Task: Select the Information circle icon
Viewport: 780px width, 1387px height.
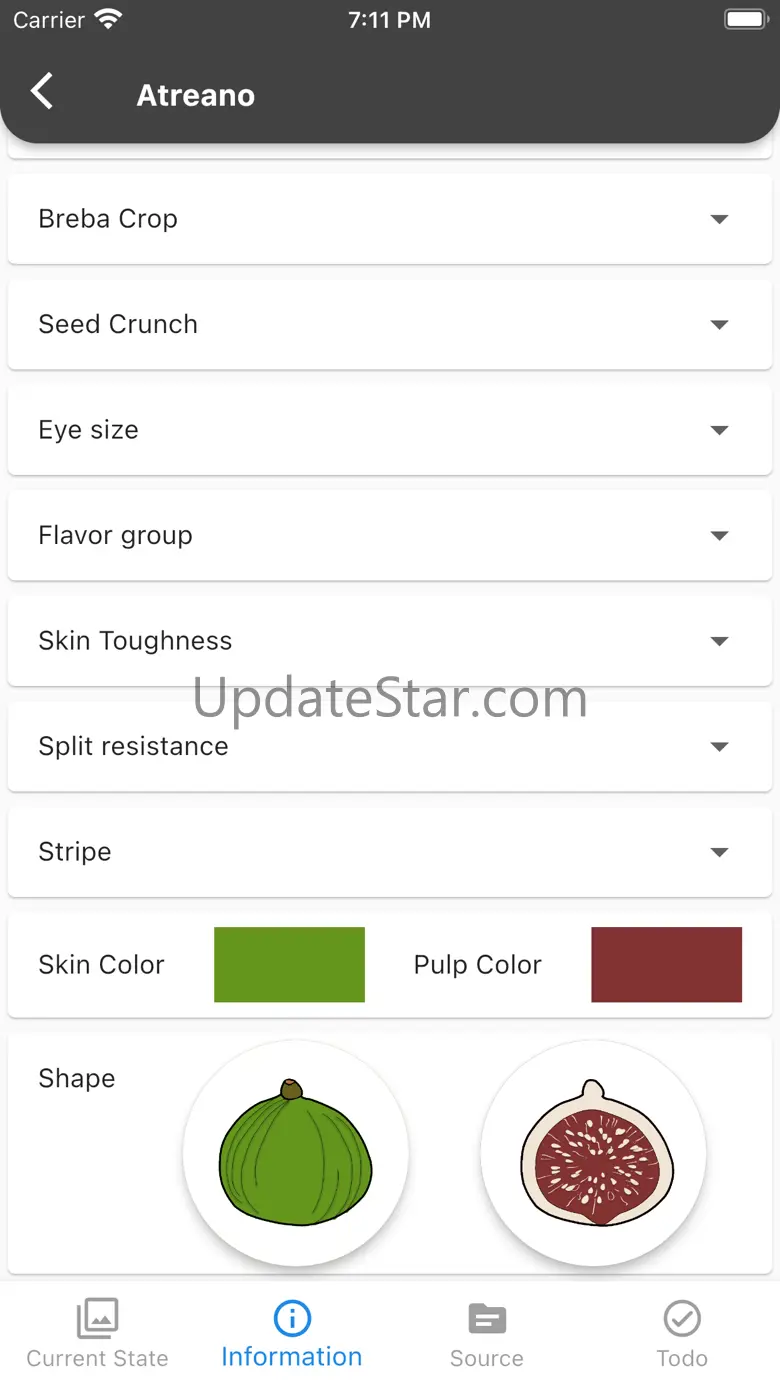Action: click(x=292, y=1318)
